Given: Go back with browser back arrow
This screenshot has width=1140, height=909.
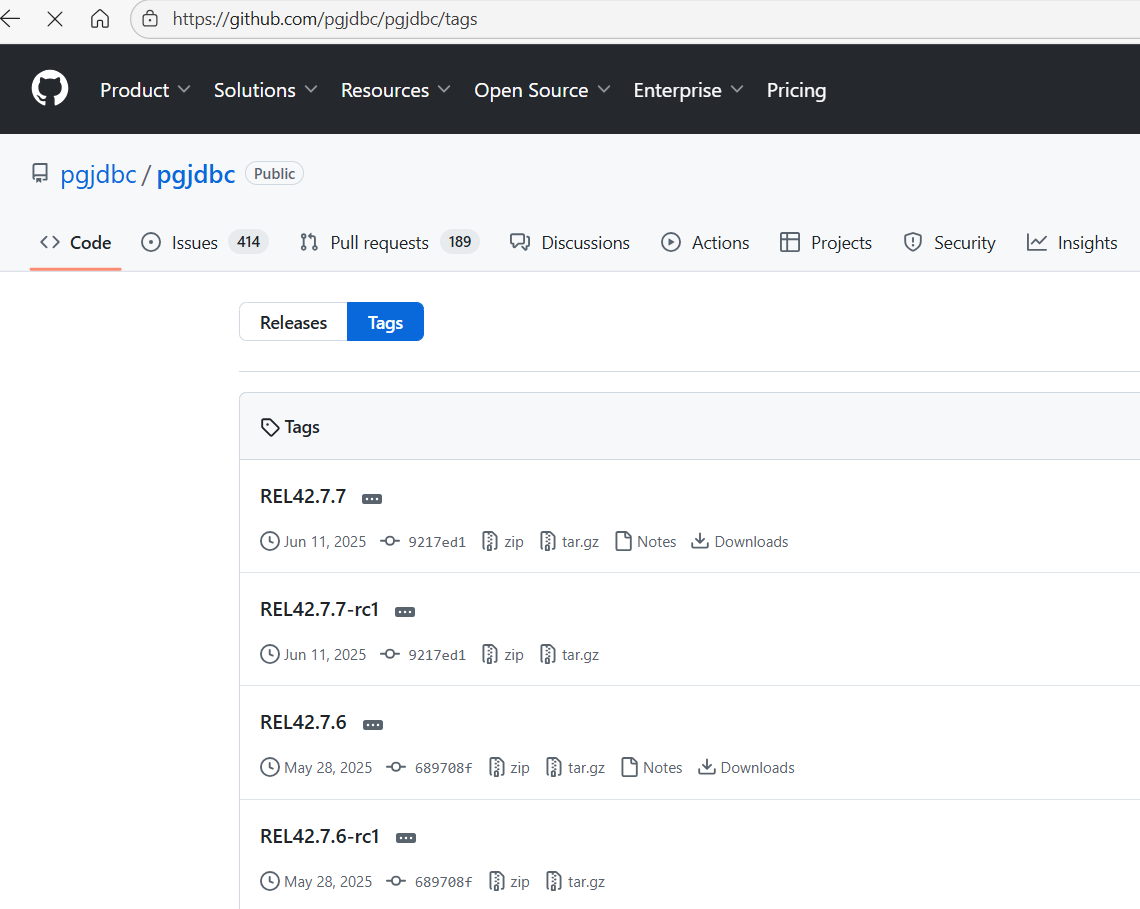Looking at the screenshot, I should [10, 19].
